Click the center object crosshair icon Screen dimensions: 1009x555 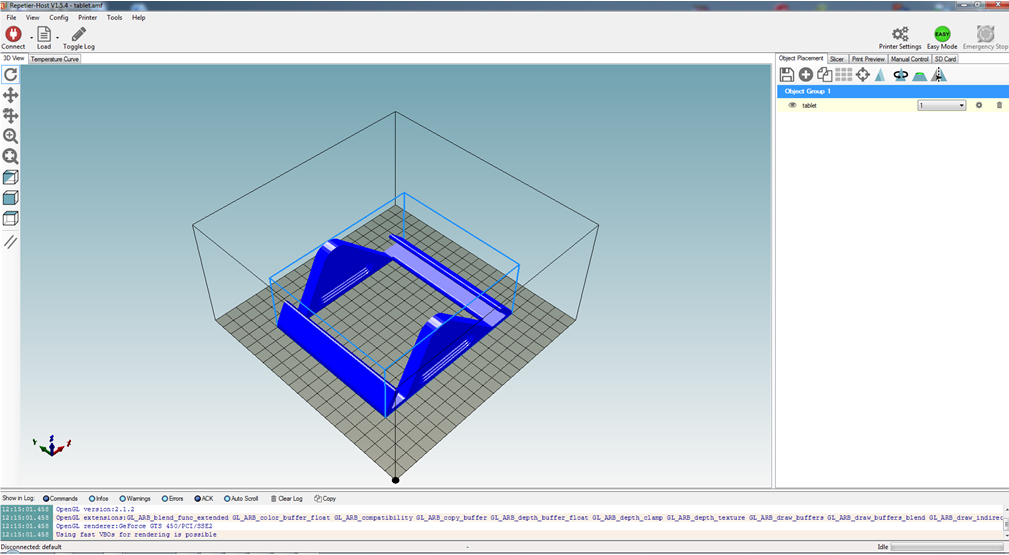(862, 75)
